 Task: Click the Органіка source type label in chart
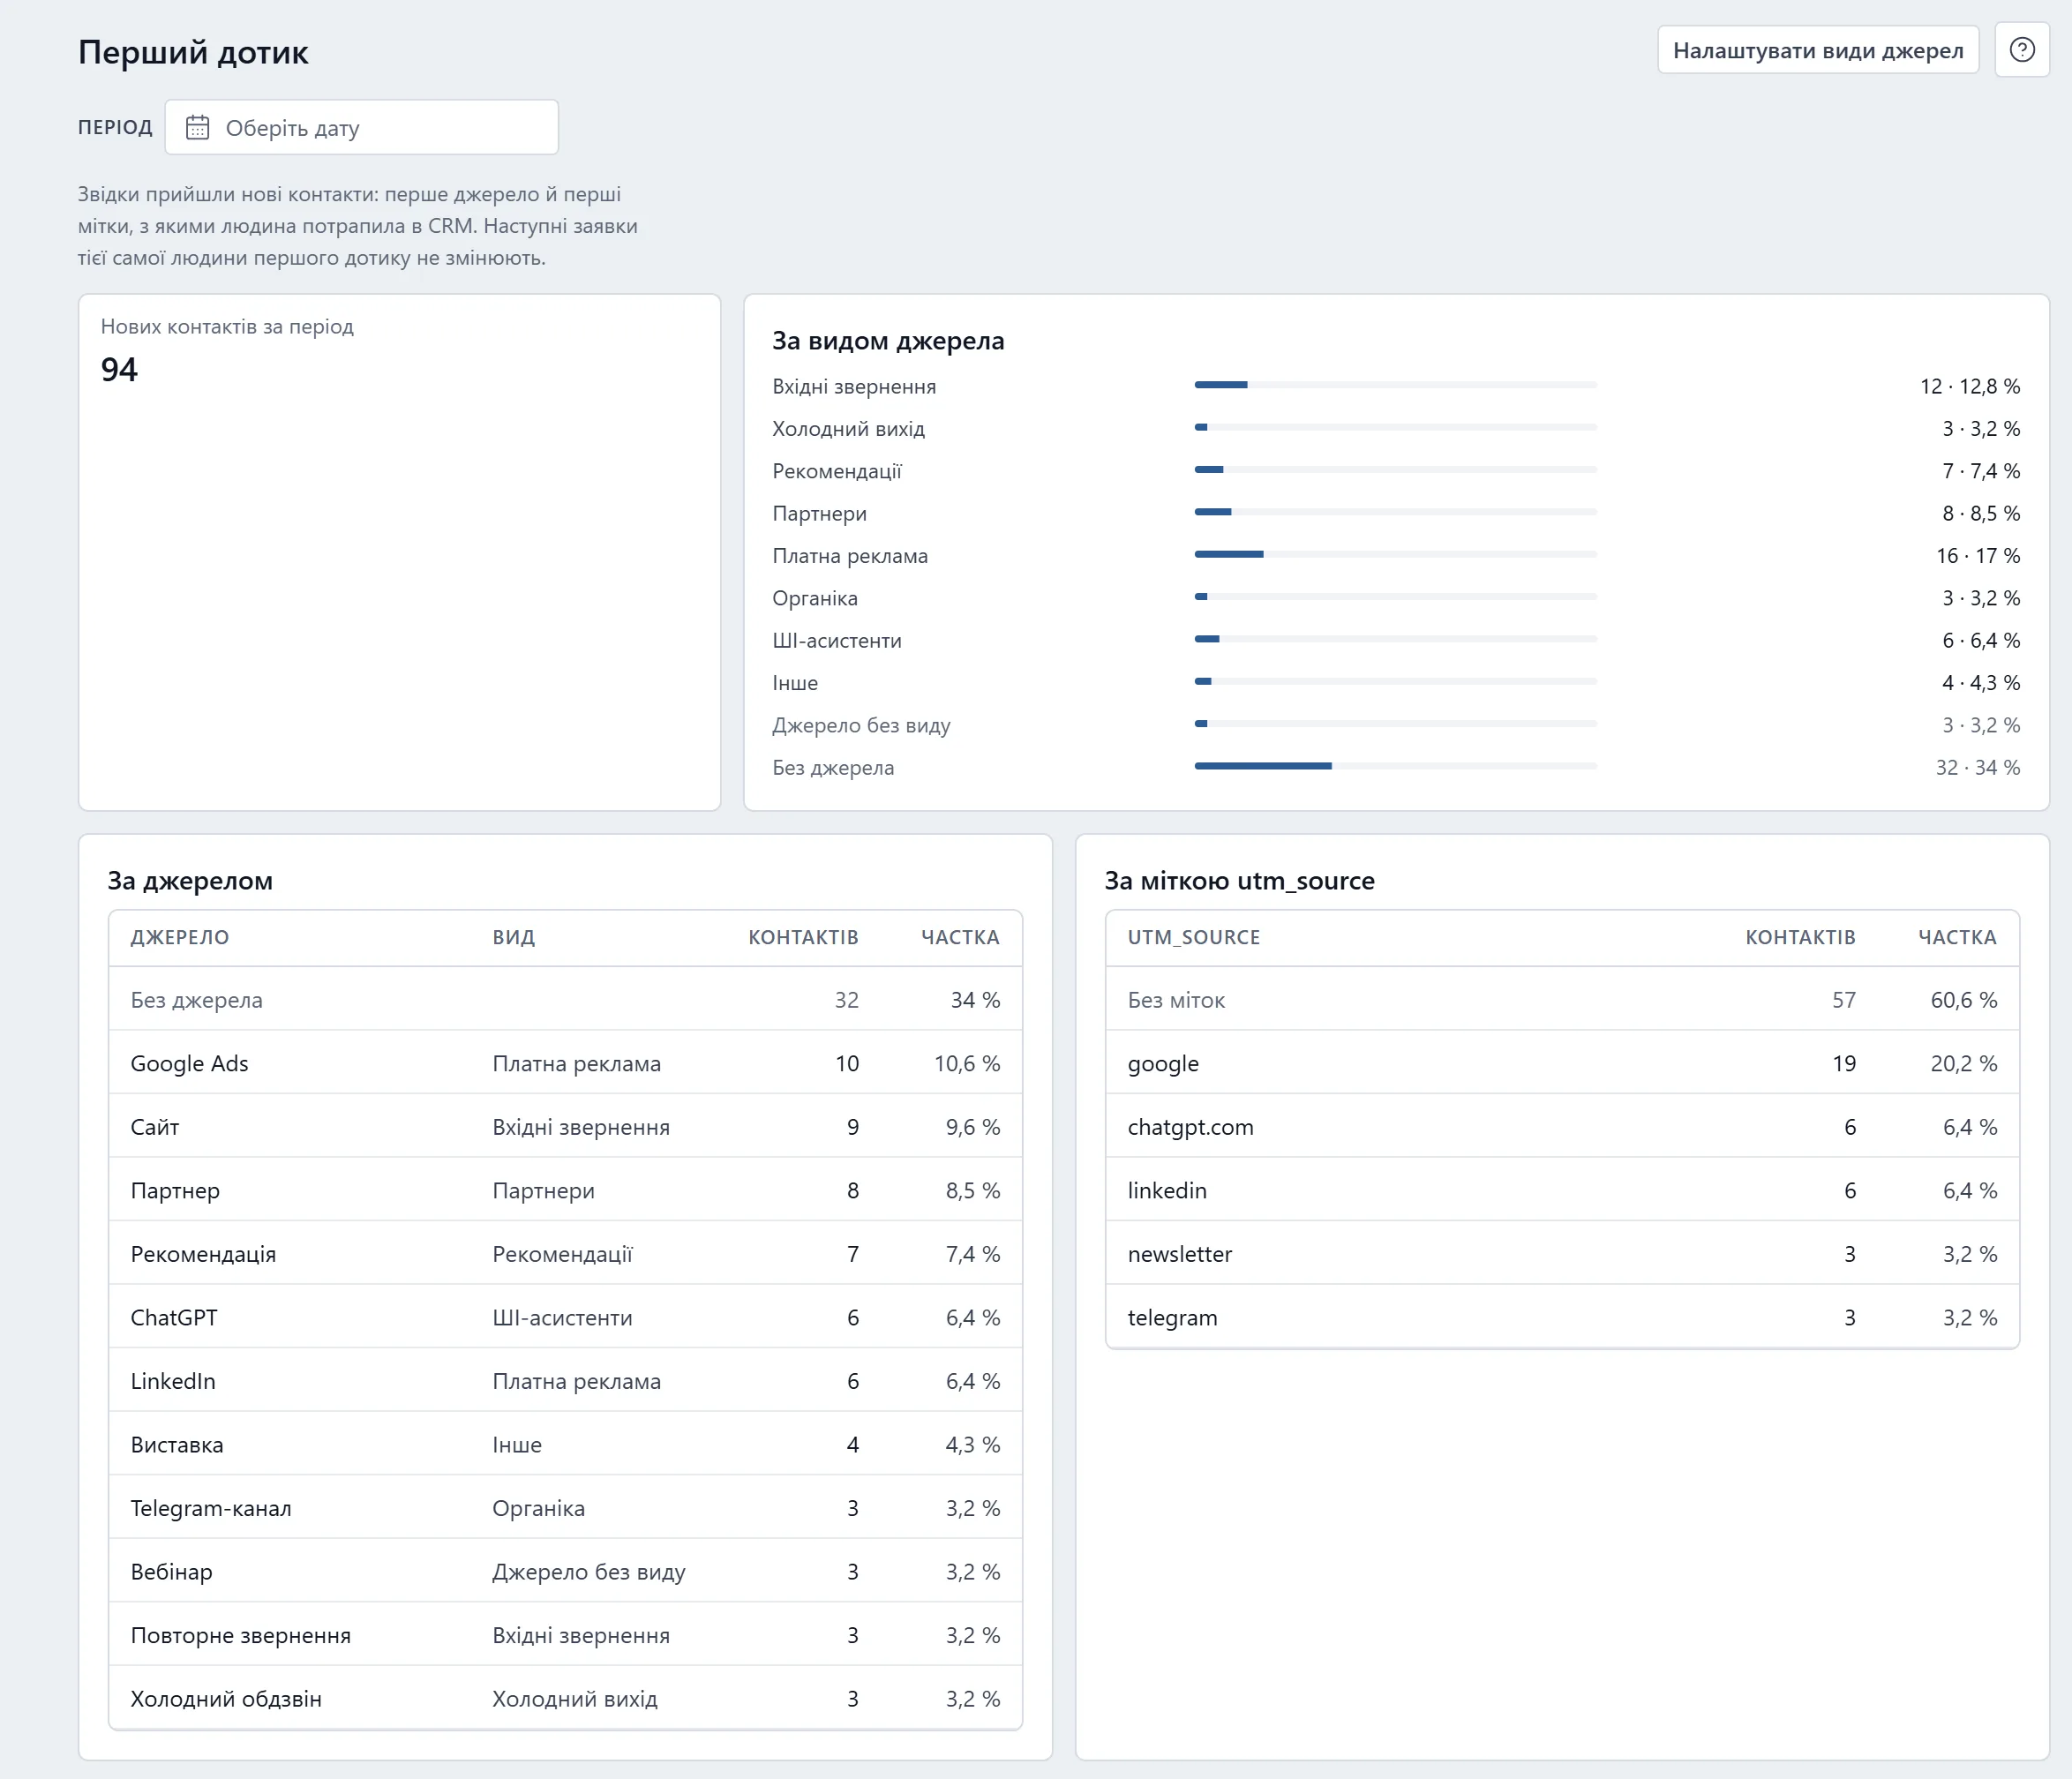[815, 598]
